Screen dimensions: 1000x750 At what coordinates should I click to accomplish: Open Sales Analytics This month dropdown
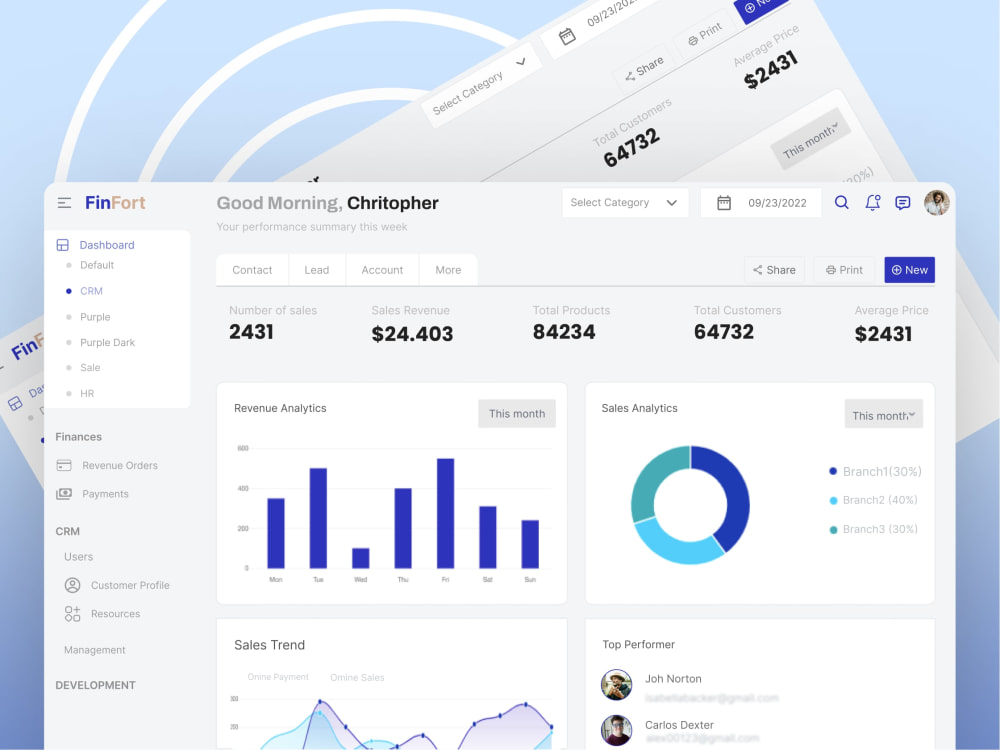click(x=883, y=415)
